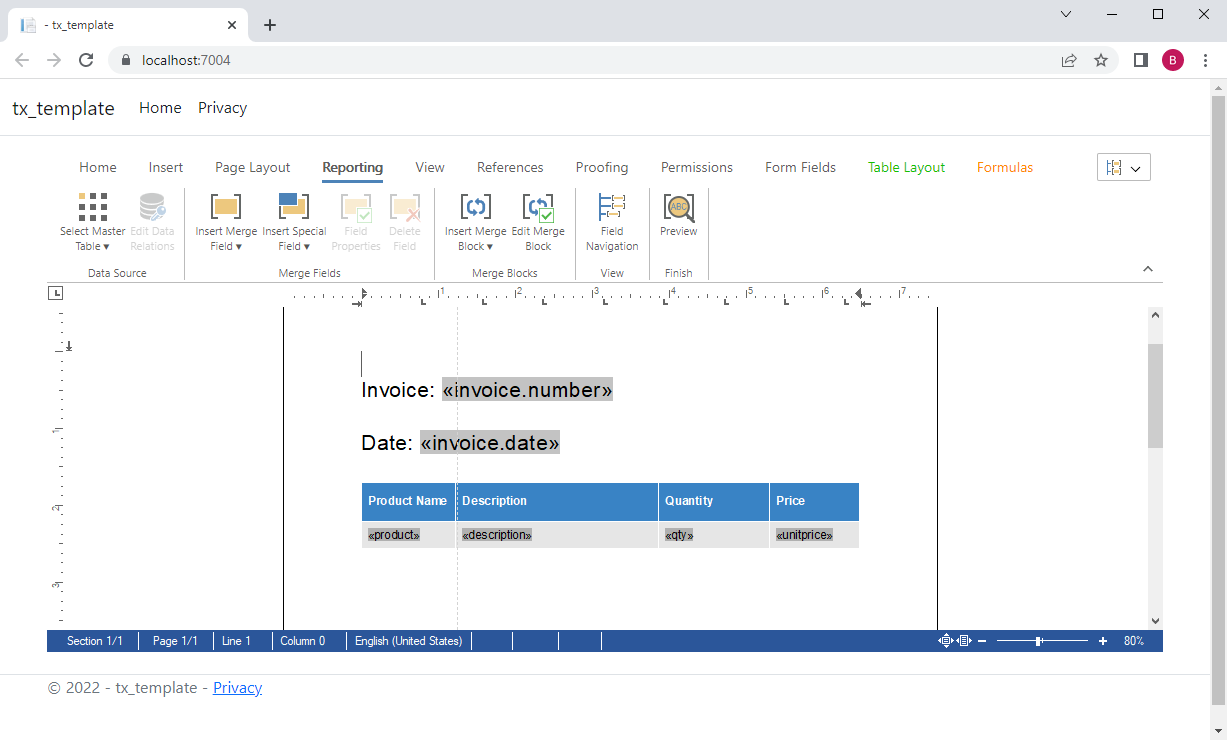This screenshot has width=1227, height=740.
Task: Click Privacy link in footer
Action: (237, 688)
